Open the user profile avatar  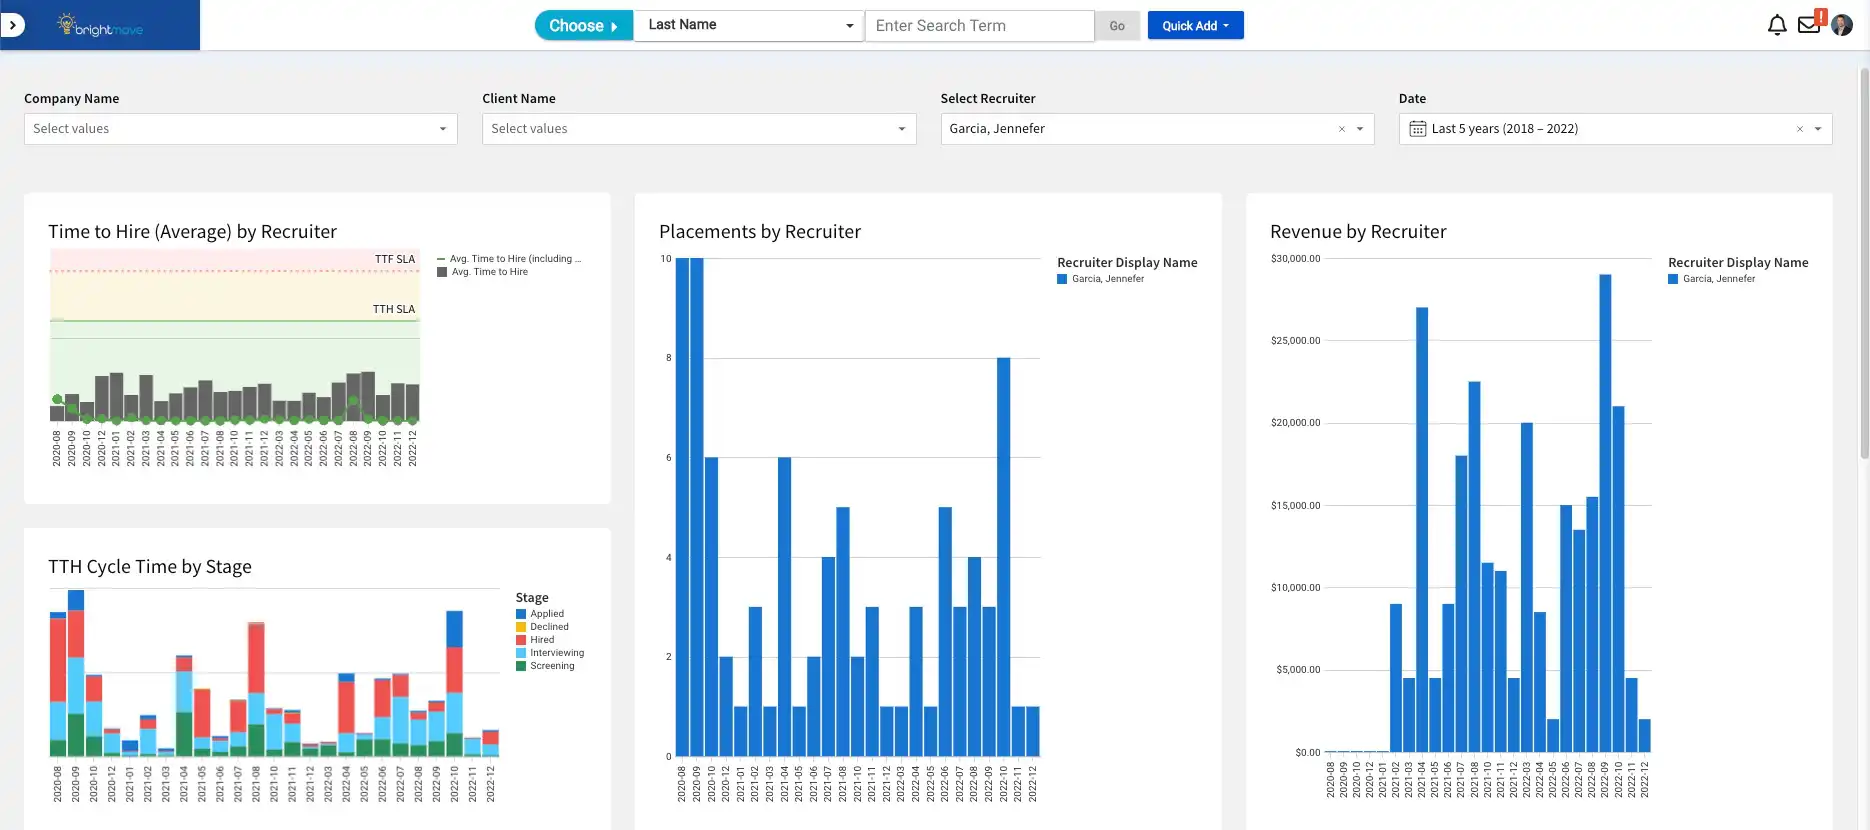(1842, 25)
